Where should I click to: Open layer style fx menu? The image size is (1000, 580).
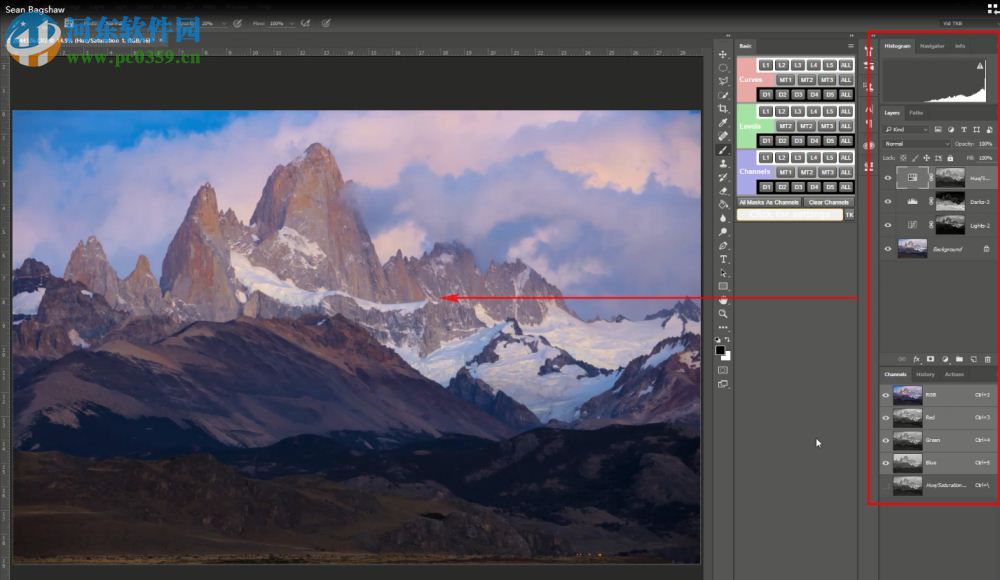click(x=916, y=359)
